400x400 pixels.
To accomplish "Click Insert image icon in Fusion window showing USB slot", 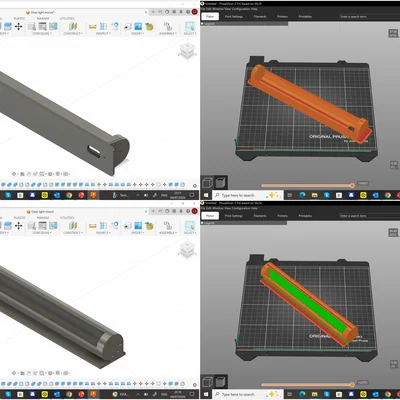I will [138, 26].
